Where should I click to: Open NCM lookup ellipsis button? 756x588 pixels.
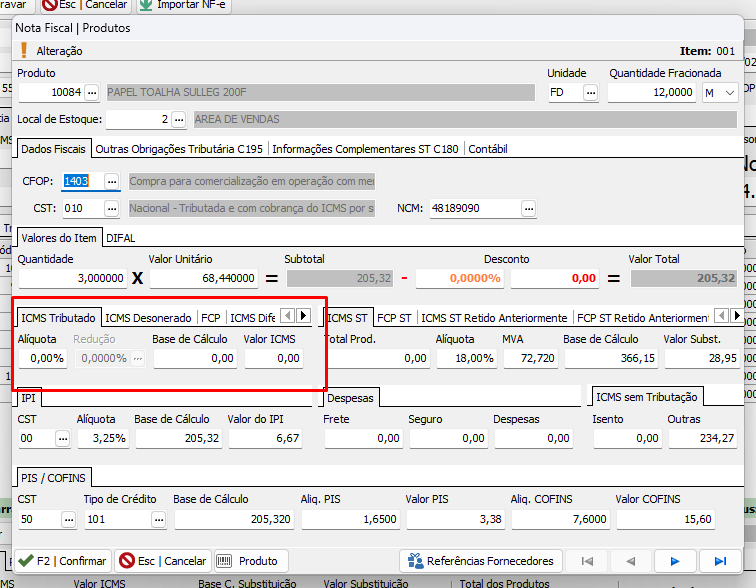click(528, 209)
